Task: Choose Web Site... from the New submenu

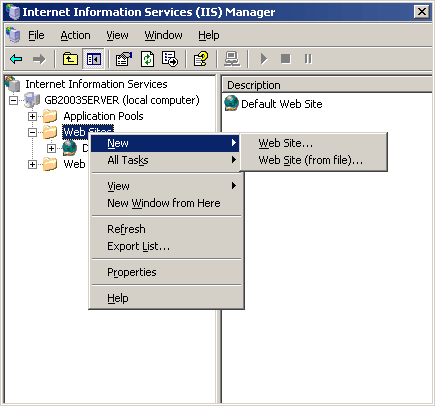Action: [313, 143]
